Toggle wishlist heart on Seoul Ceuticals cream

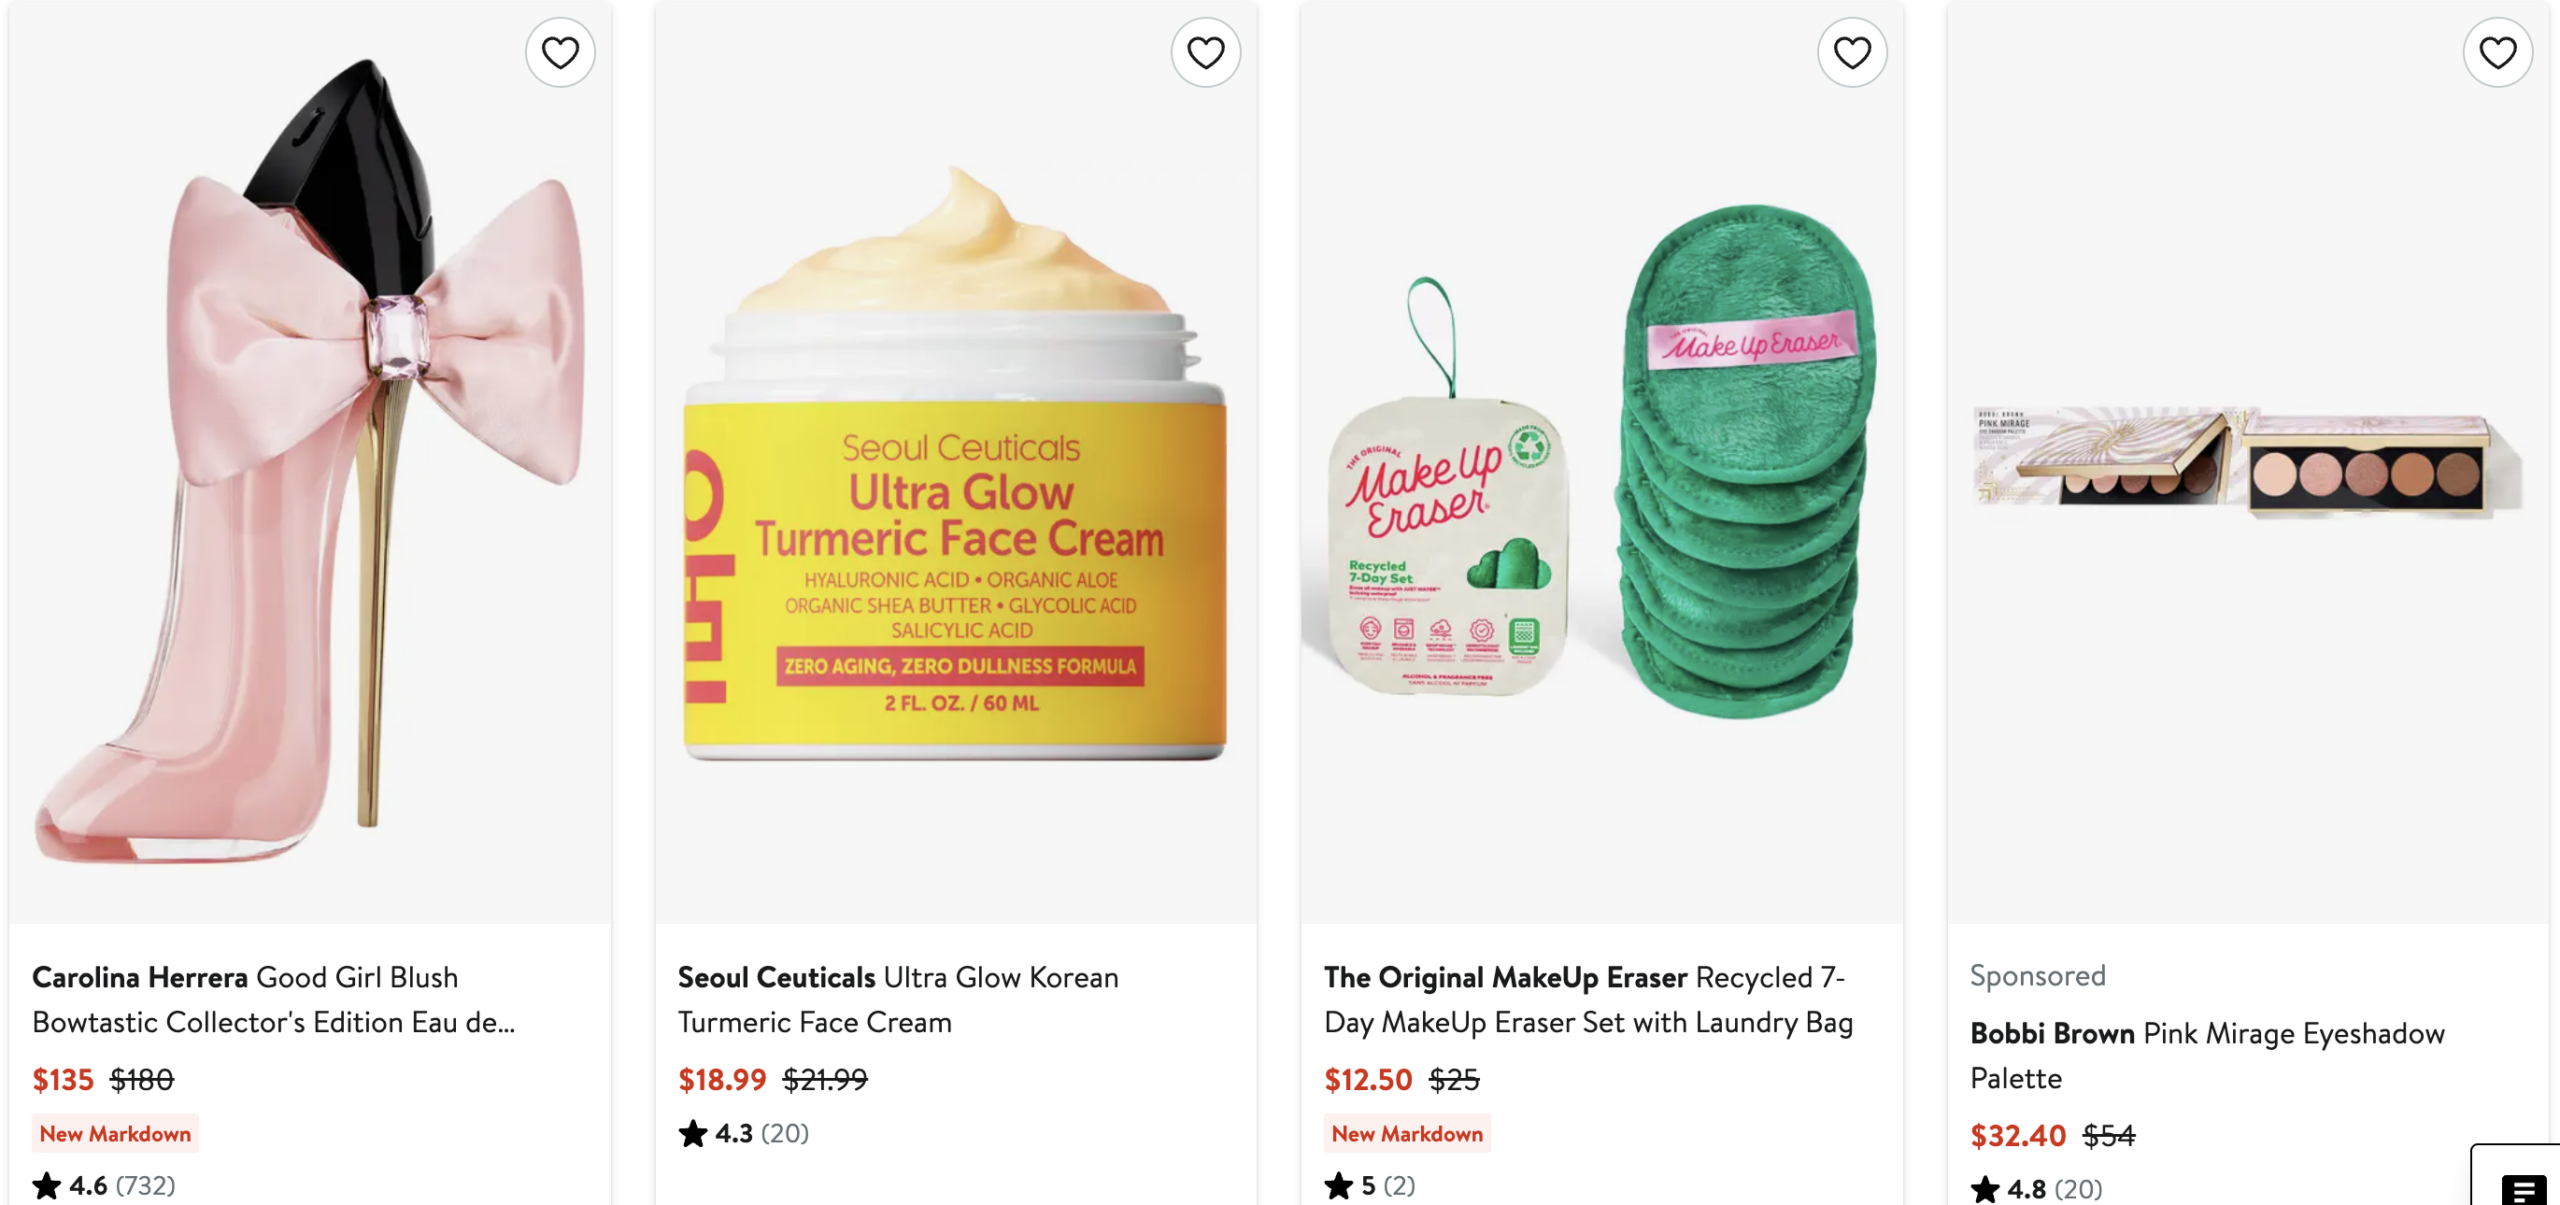point(1206,52)
